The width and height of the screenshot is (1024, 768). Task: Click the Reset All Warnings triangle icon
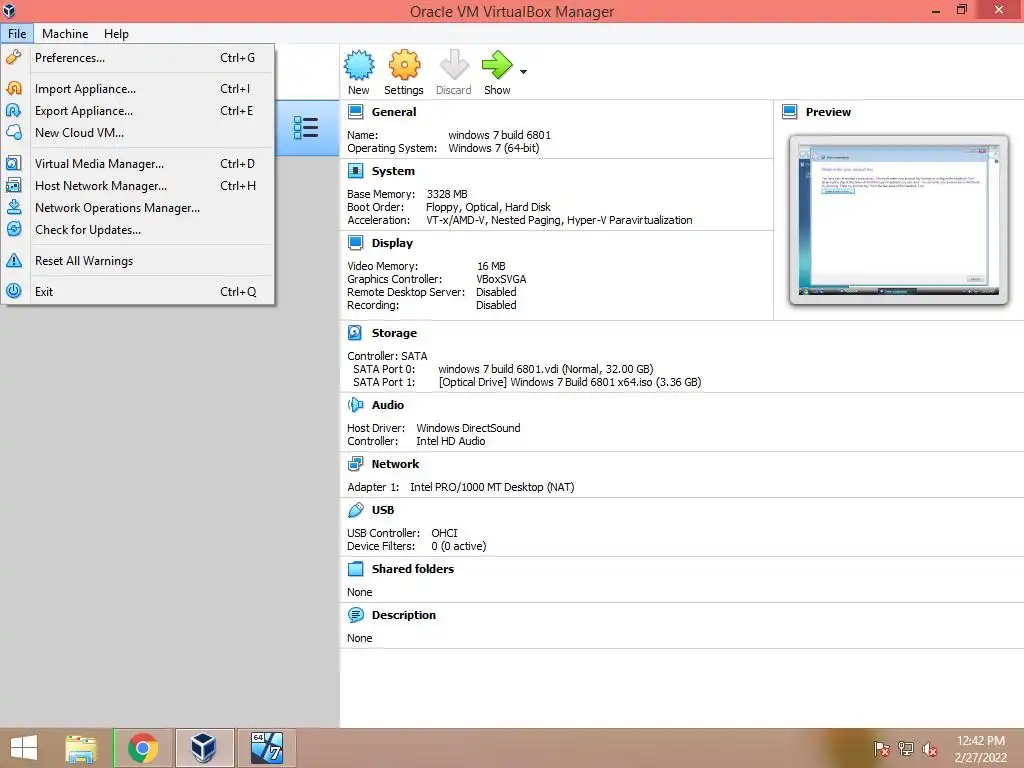[x=14, y=261]
